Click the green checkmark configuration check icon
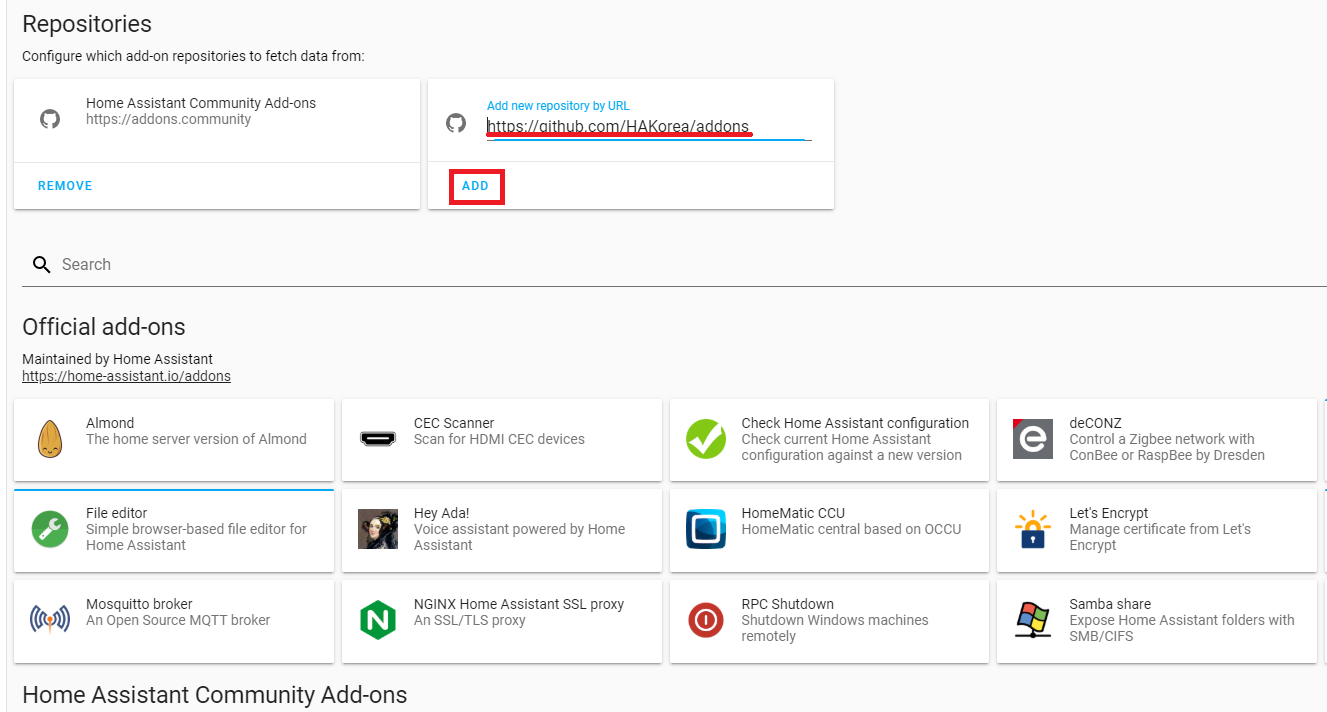The image size is (1327, 712). [x=705, y=439]
